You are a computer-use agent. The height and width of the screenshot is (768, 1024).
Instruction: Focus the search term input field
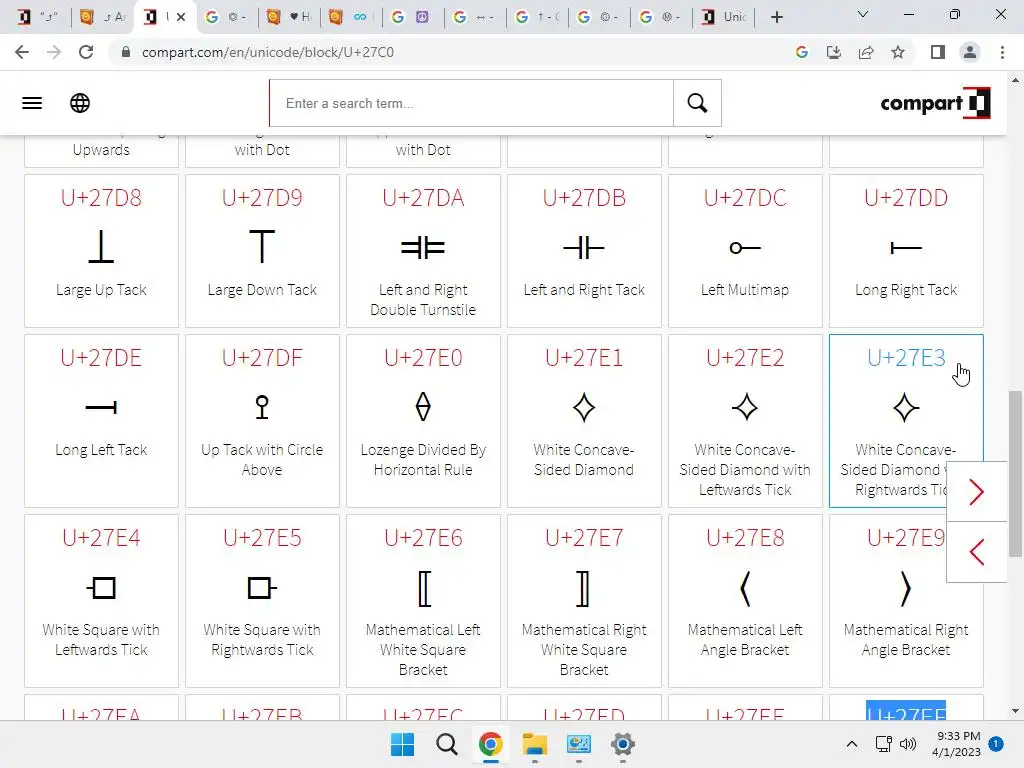pyautogui.click(x=472, y=103)
